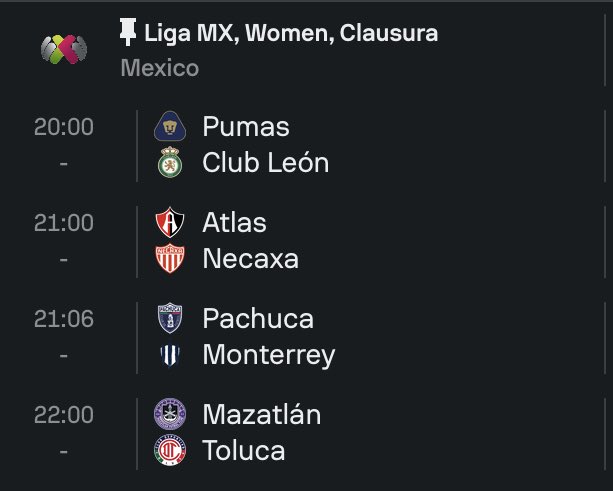Select the Pumas team name
Image resolution: width=613 pixels, height=491 pixels.
[246, 127]
